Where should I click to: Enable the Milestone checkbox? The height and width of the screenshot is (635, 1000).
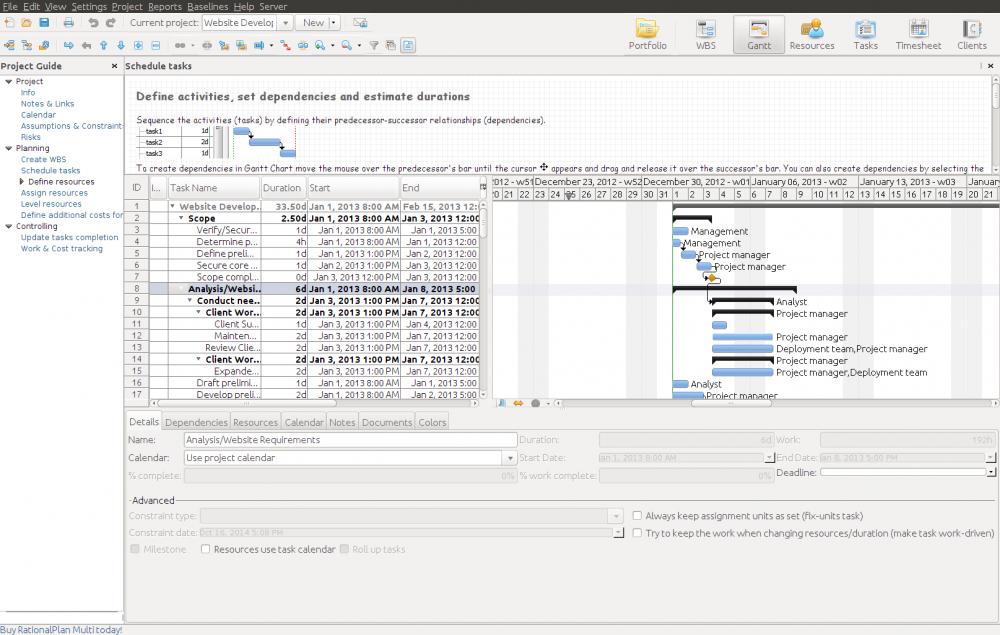pyautogui.click(x=137, y=549)
